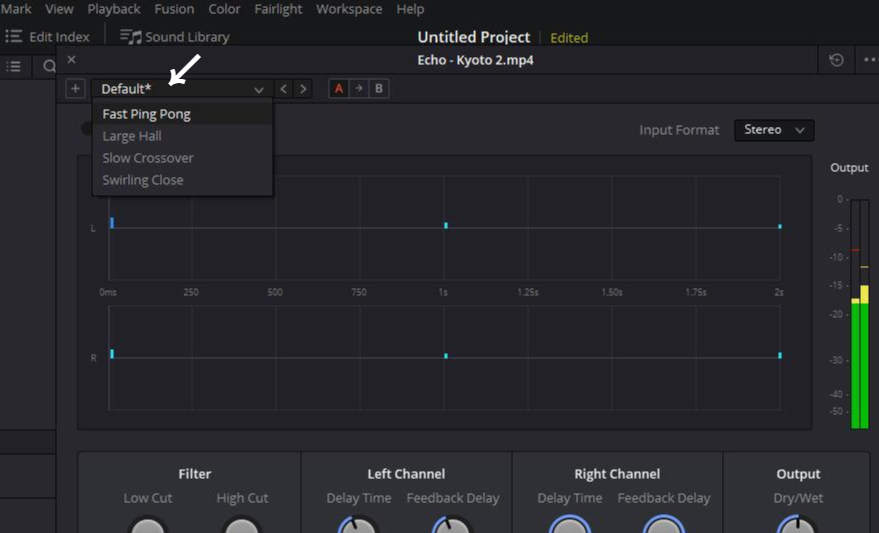The image size is (879, 533).
Task: Copy A settings to B arrow
Action: [359, 89]
